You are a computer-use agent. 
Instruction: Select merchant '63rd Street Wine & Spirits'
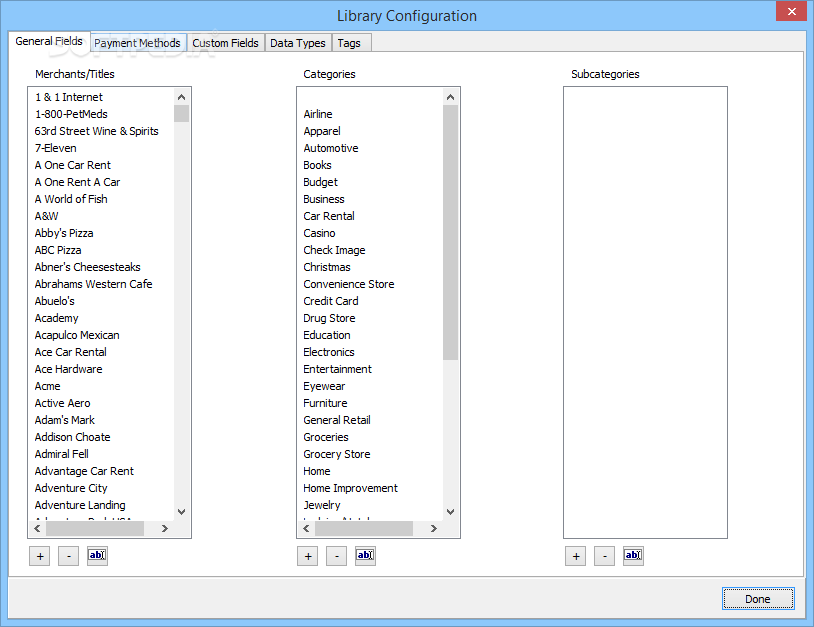pos(97,131)
